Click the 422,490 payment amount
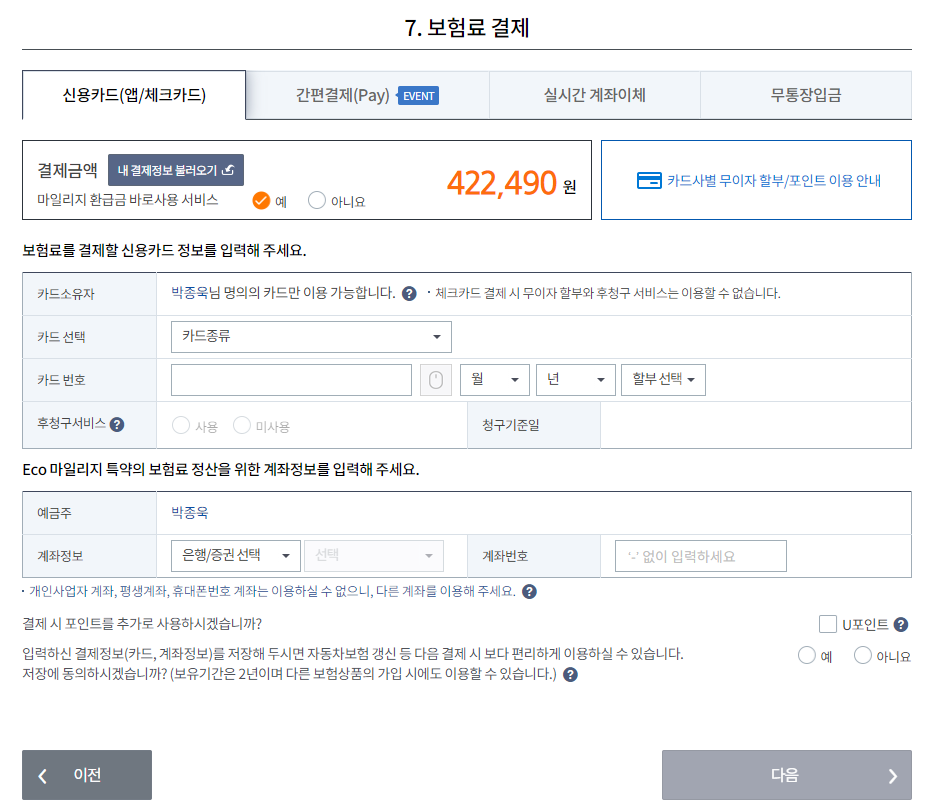933x811 pixels. pos(502,183)
